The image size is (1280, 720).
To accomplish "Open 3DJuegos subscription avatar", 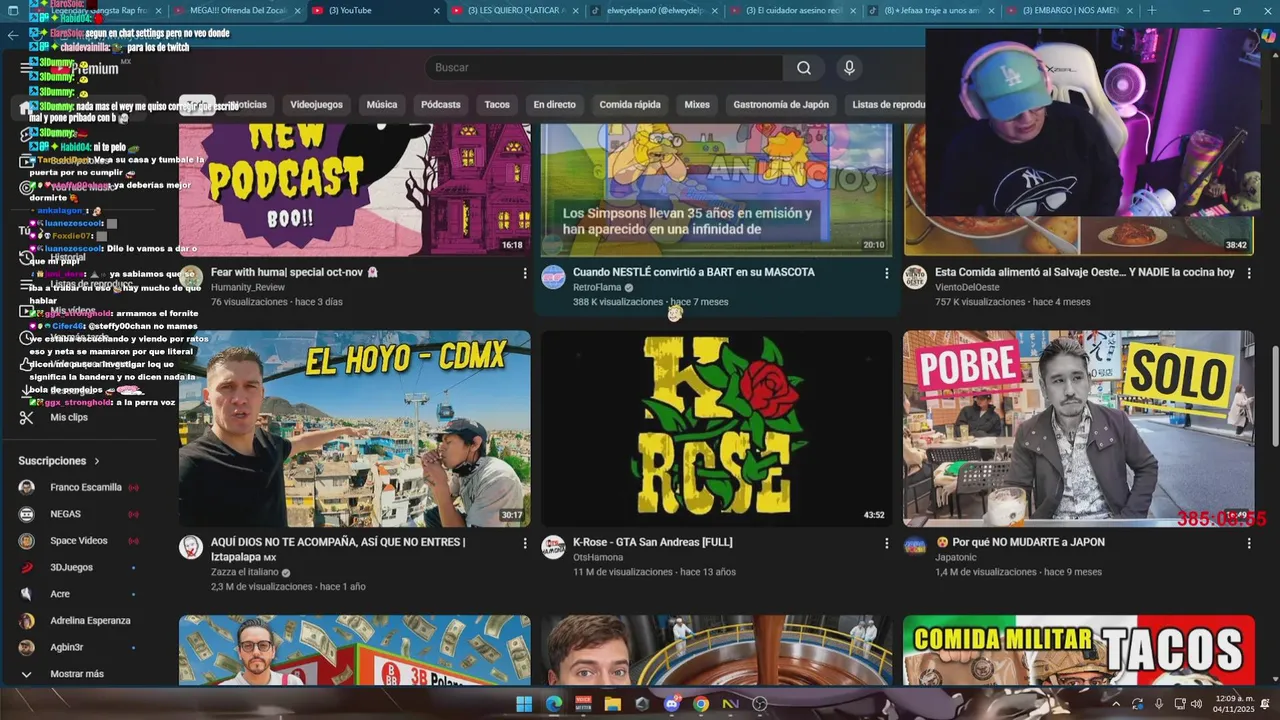I will [x=27, y=567].
